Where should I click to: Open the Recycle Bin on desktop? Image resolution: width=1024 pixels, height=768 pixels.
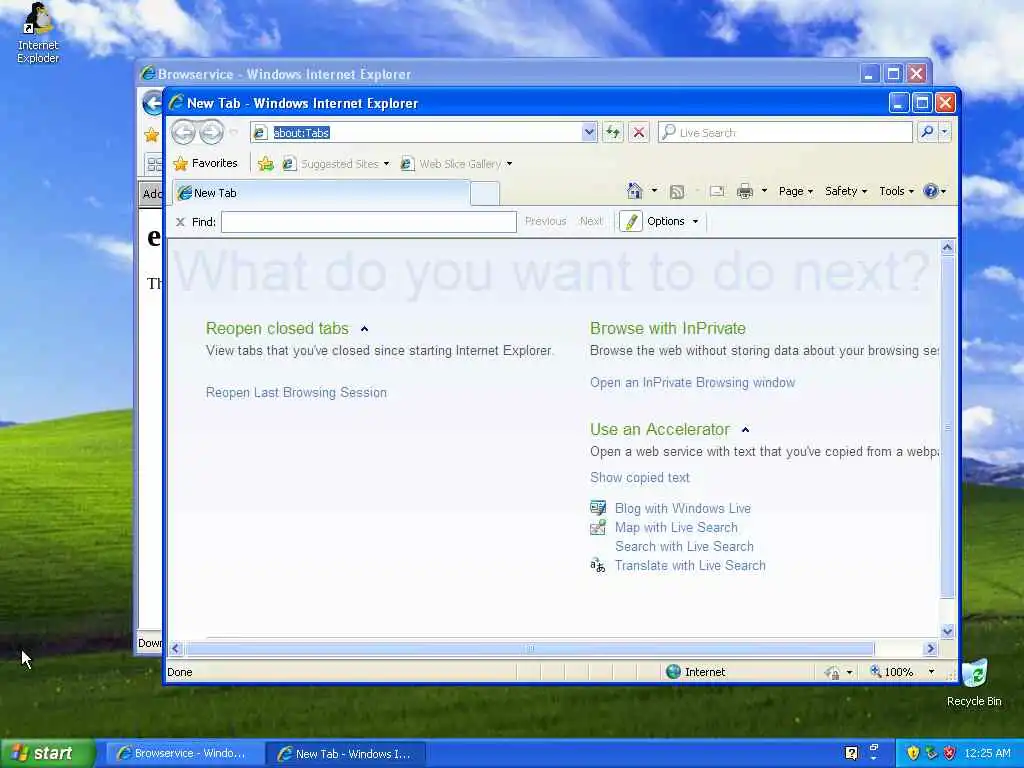tap(974, 682)
